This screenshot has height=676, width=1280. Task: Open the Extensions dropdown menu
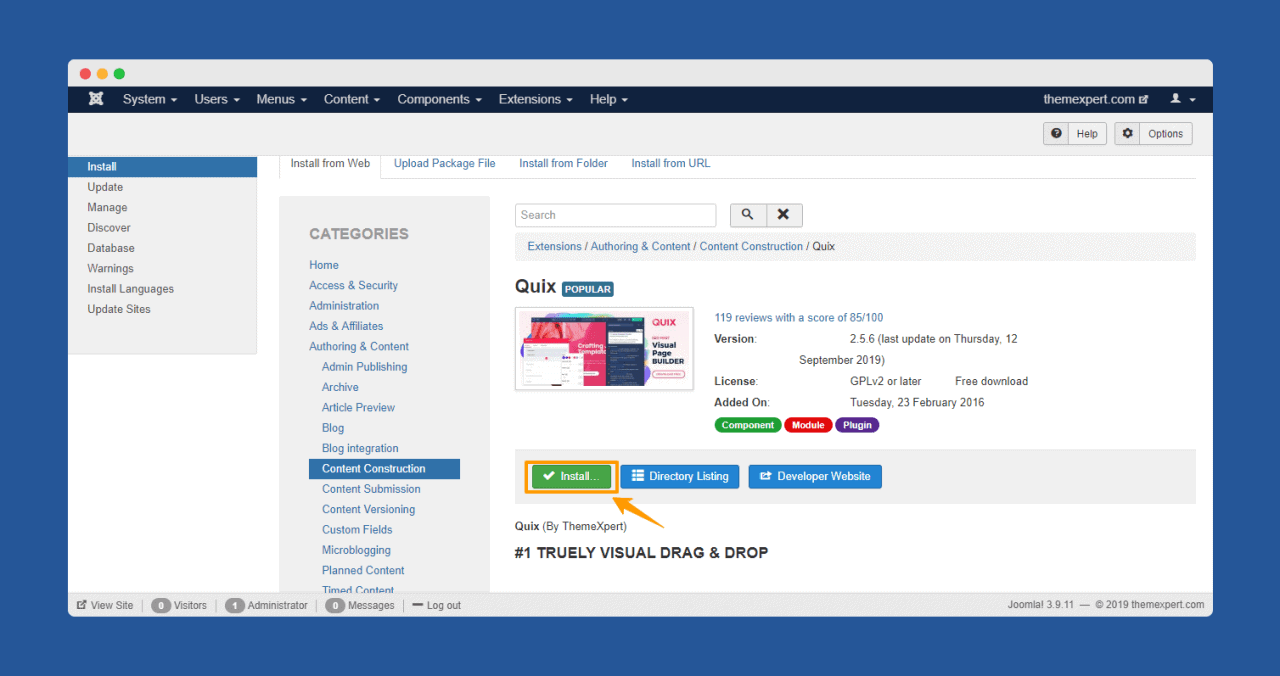(x=536, y=99)
